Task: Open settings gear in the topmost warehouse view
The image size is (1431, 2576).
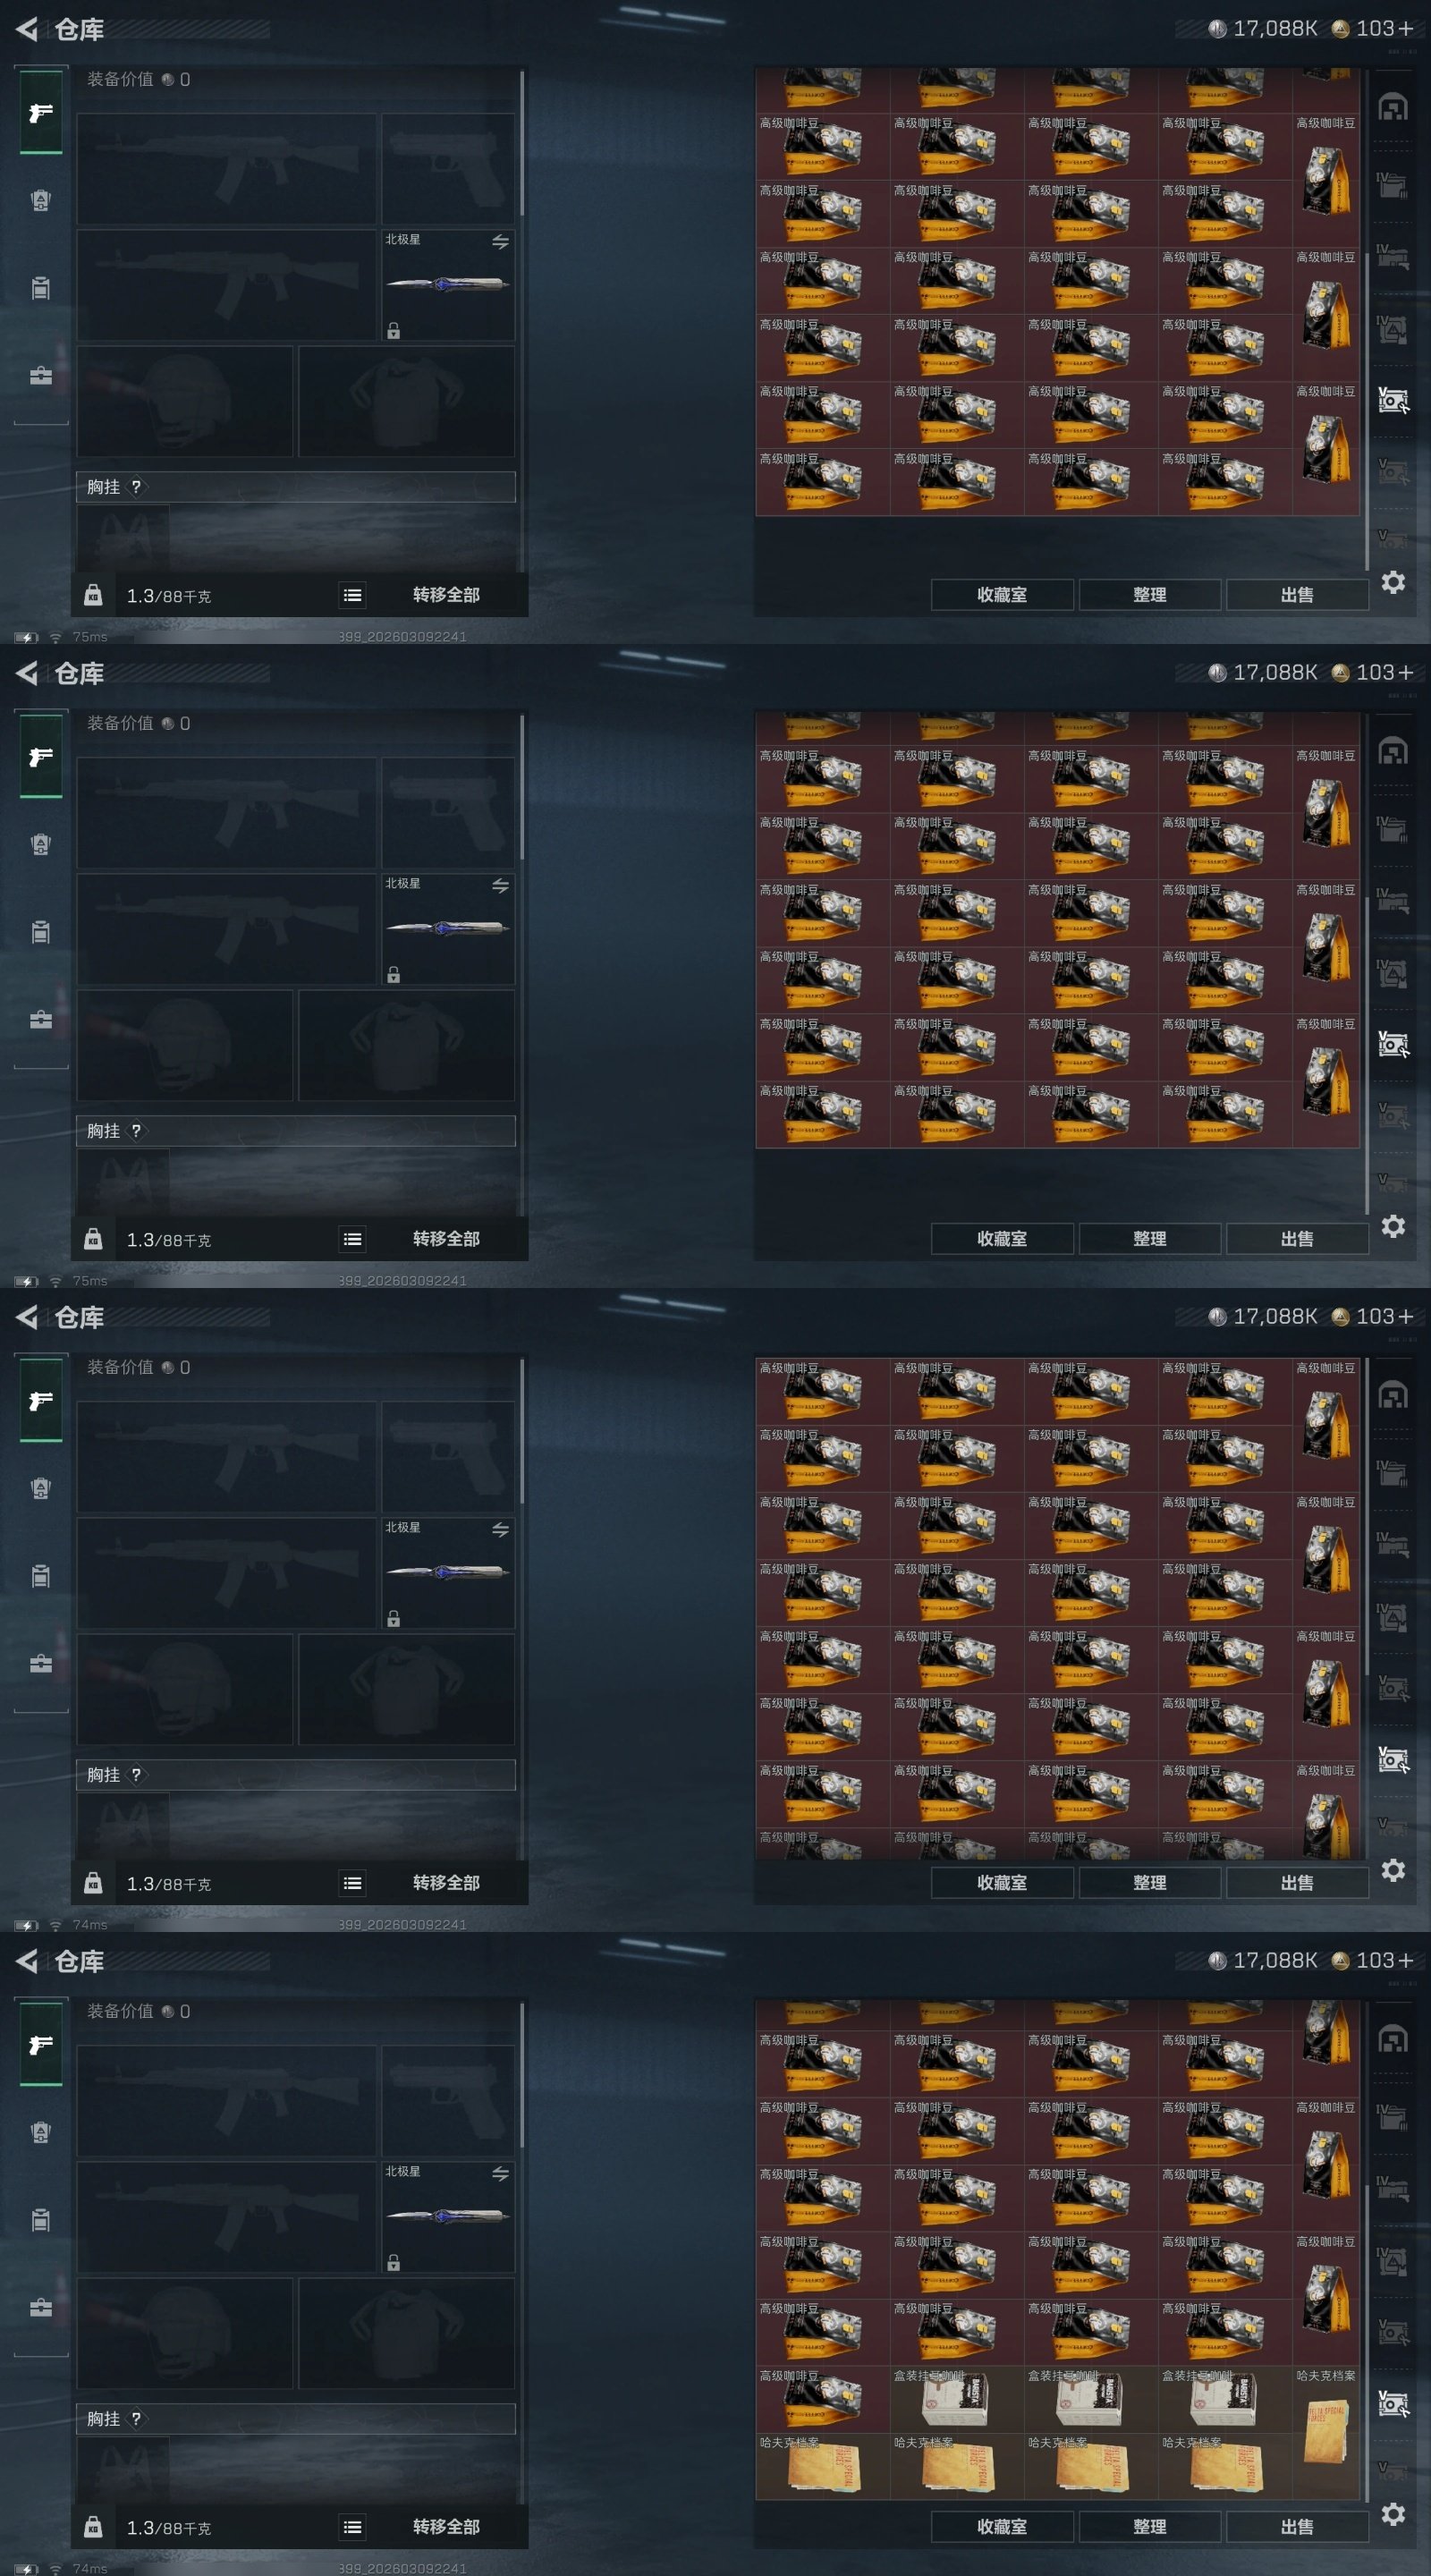Action: [x=1393, y=582]
